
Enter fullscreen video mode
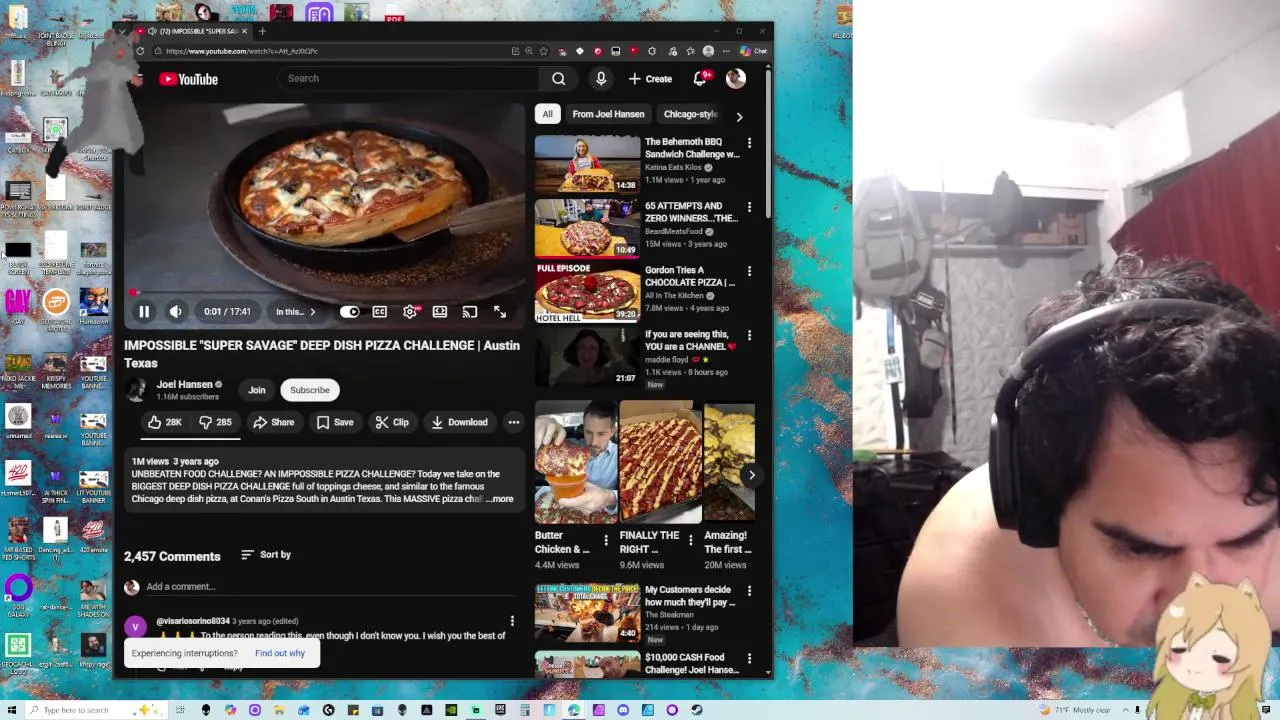[x=500, y=312]
